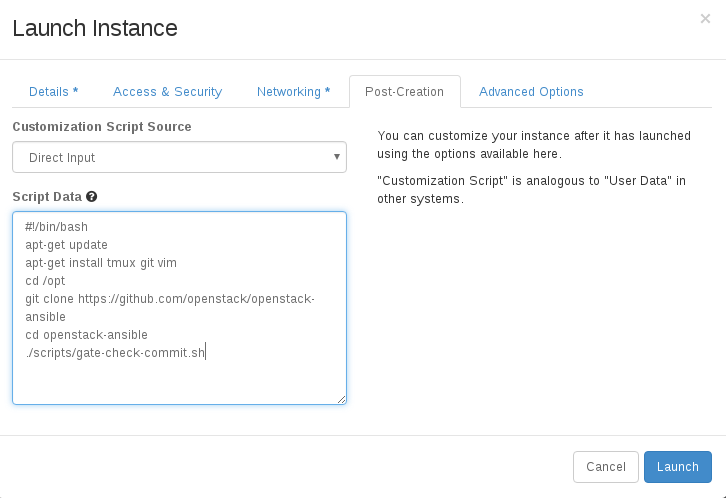Open the Access & Security tab
This screenshot has height=498, width=726.
coord(167,92)
